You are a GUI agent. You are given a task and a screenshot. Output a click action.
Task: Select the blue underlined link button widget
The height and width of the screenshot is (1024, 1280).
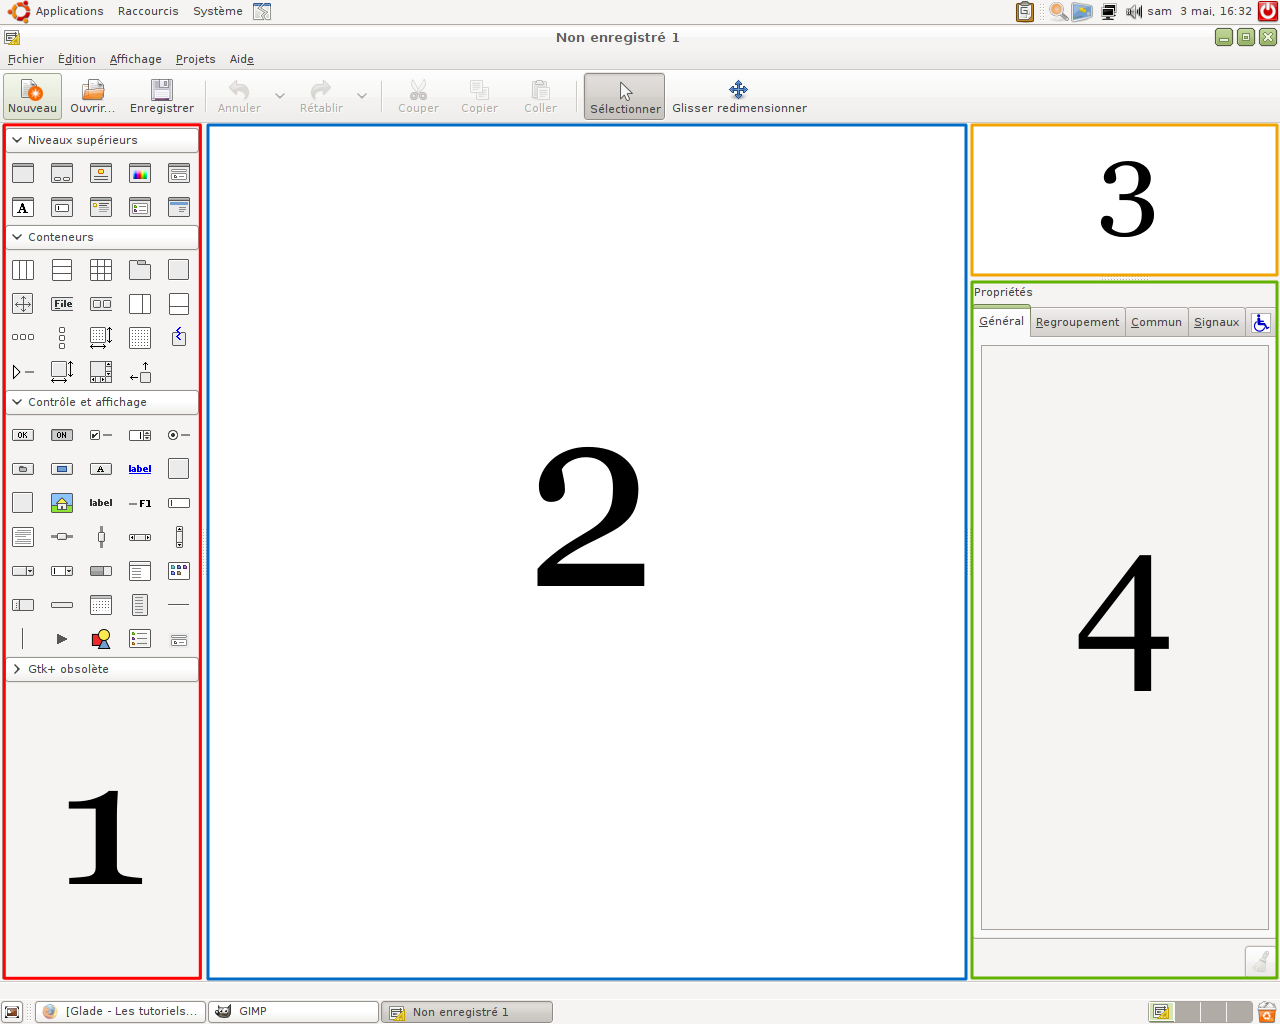(140, 469)
